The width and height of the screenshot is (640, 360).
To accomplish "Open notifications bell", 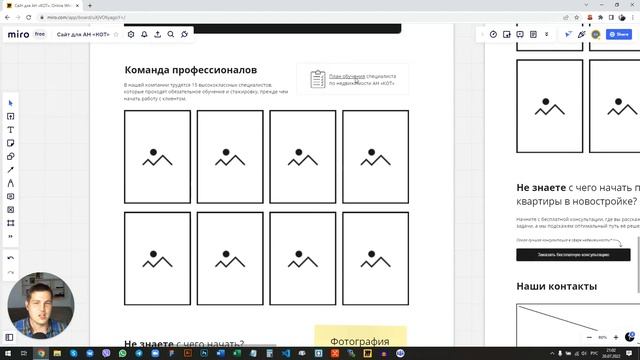I will click(x=144, y=35).
